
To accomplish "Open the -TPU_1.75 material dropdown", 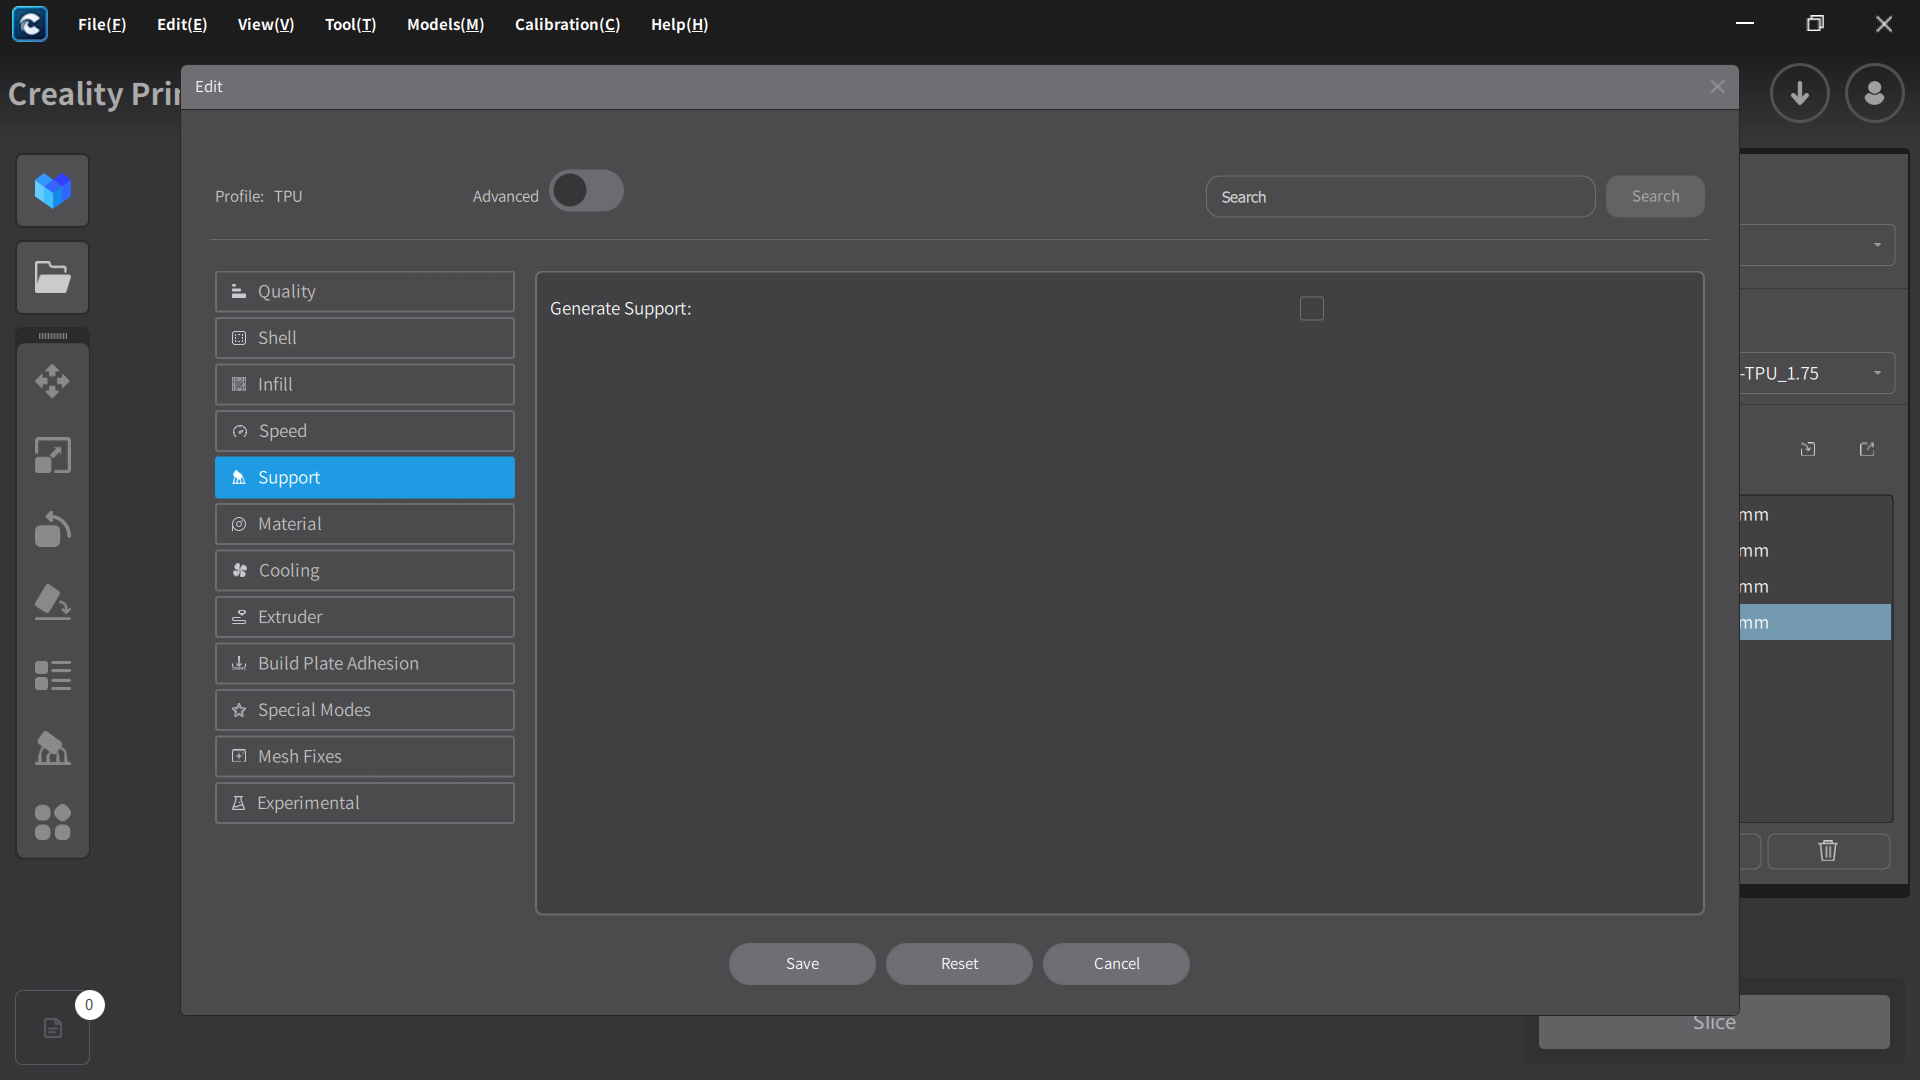I will coord(1816,373).
